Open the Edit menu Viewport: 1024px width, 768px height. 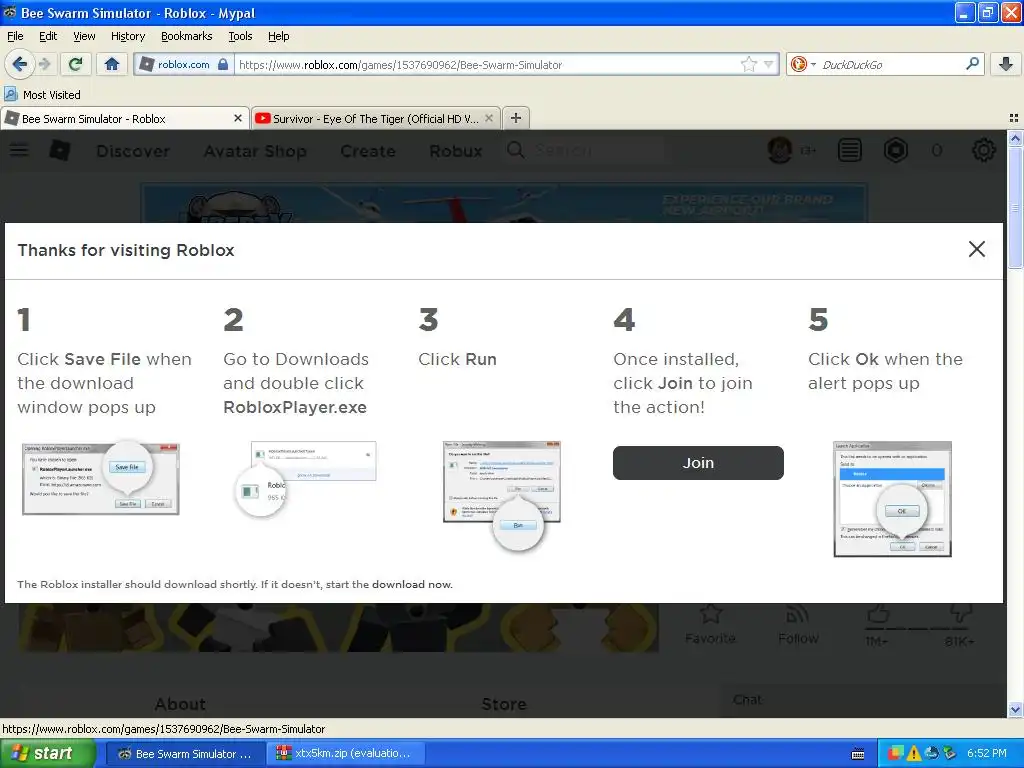point(48,36)
